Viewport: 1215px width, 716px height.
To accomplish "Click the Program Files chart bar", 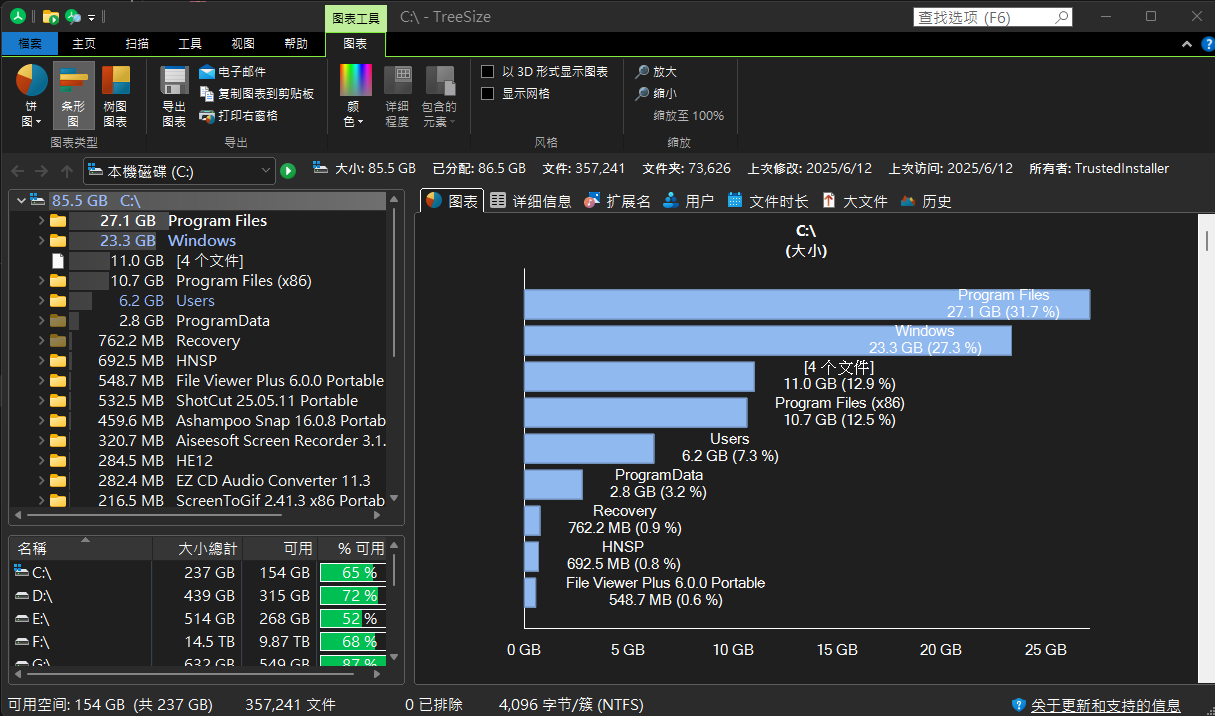I will (x=806, y=304).
